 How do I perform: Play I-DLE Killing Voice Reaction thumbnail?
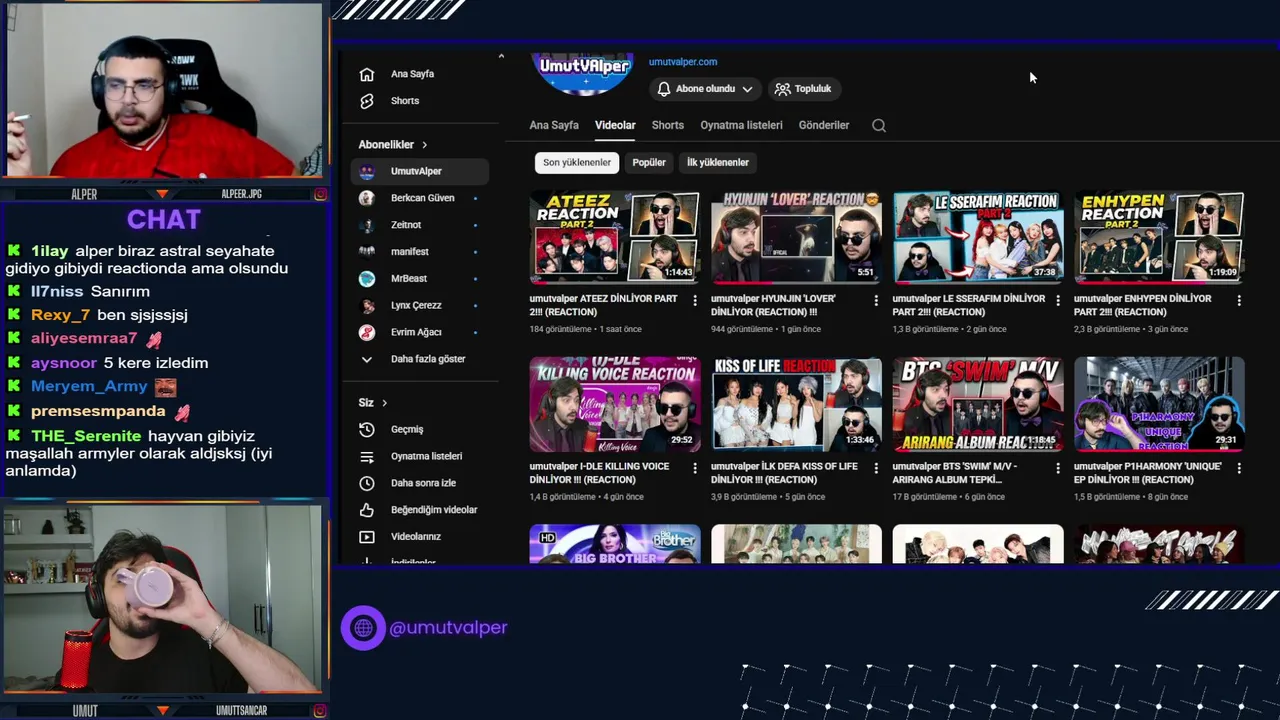pos(615,404)
